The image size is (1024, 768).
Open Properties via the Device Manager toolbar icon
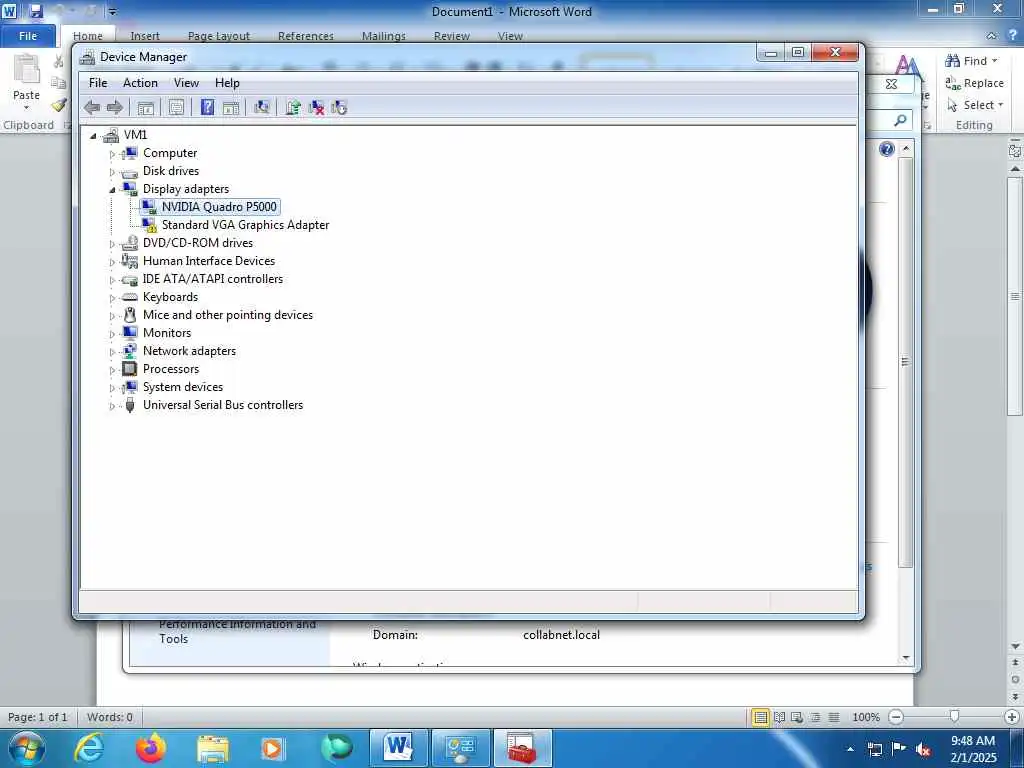tap(176, 108)
